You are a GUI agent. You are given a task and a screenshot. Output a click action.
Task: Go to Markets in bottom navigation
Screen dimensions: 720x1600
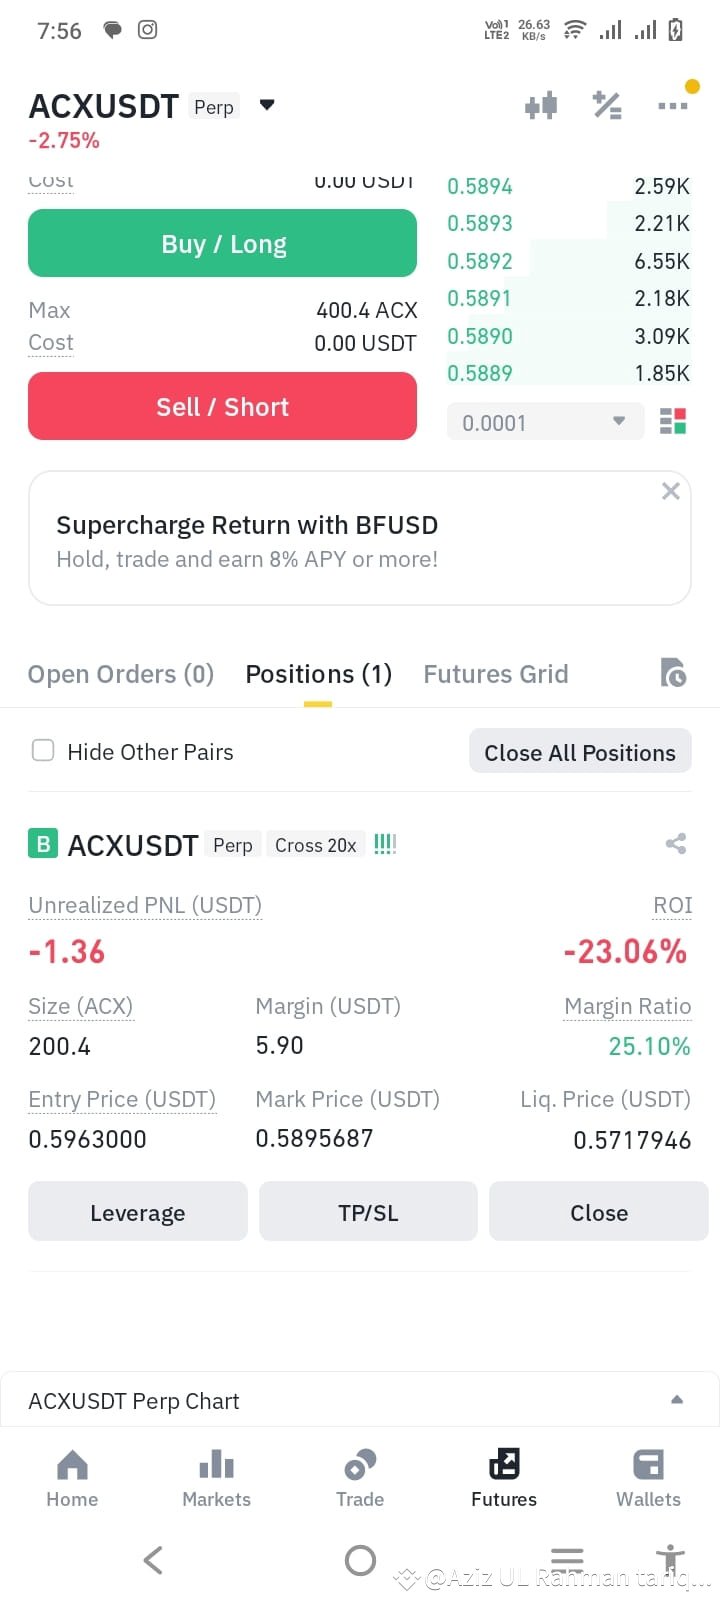pyautogui.click(x=216, y=1479)
